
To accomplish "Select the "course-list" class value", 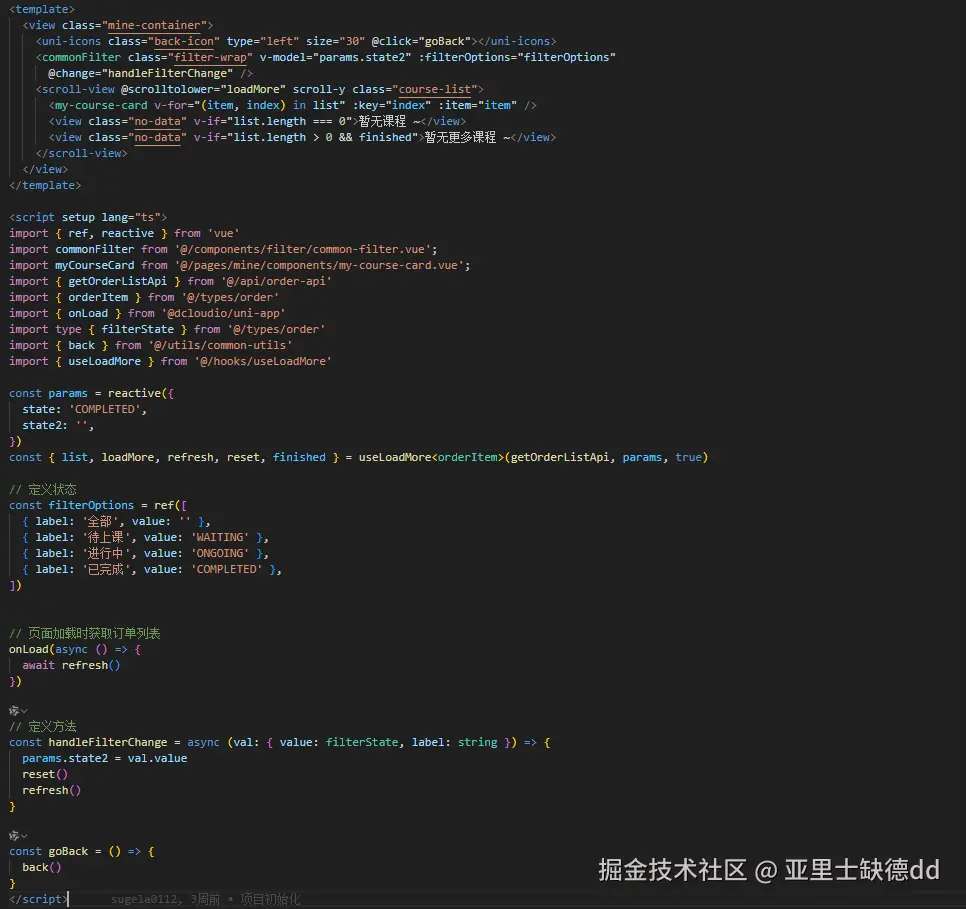I will click(x=435, y=89).
